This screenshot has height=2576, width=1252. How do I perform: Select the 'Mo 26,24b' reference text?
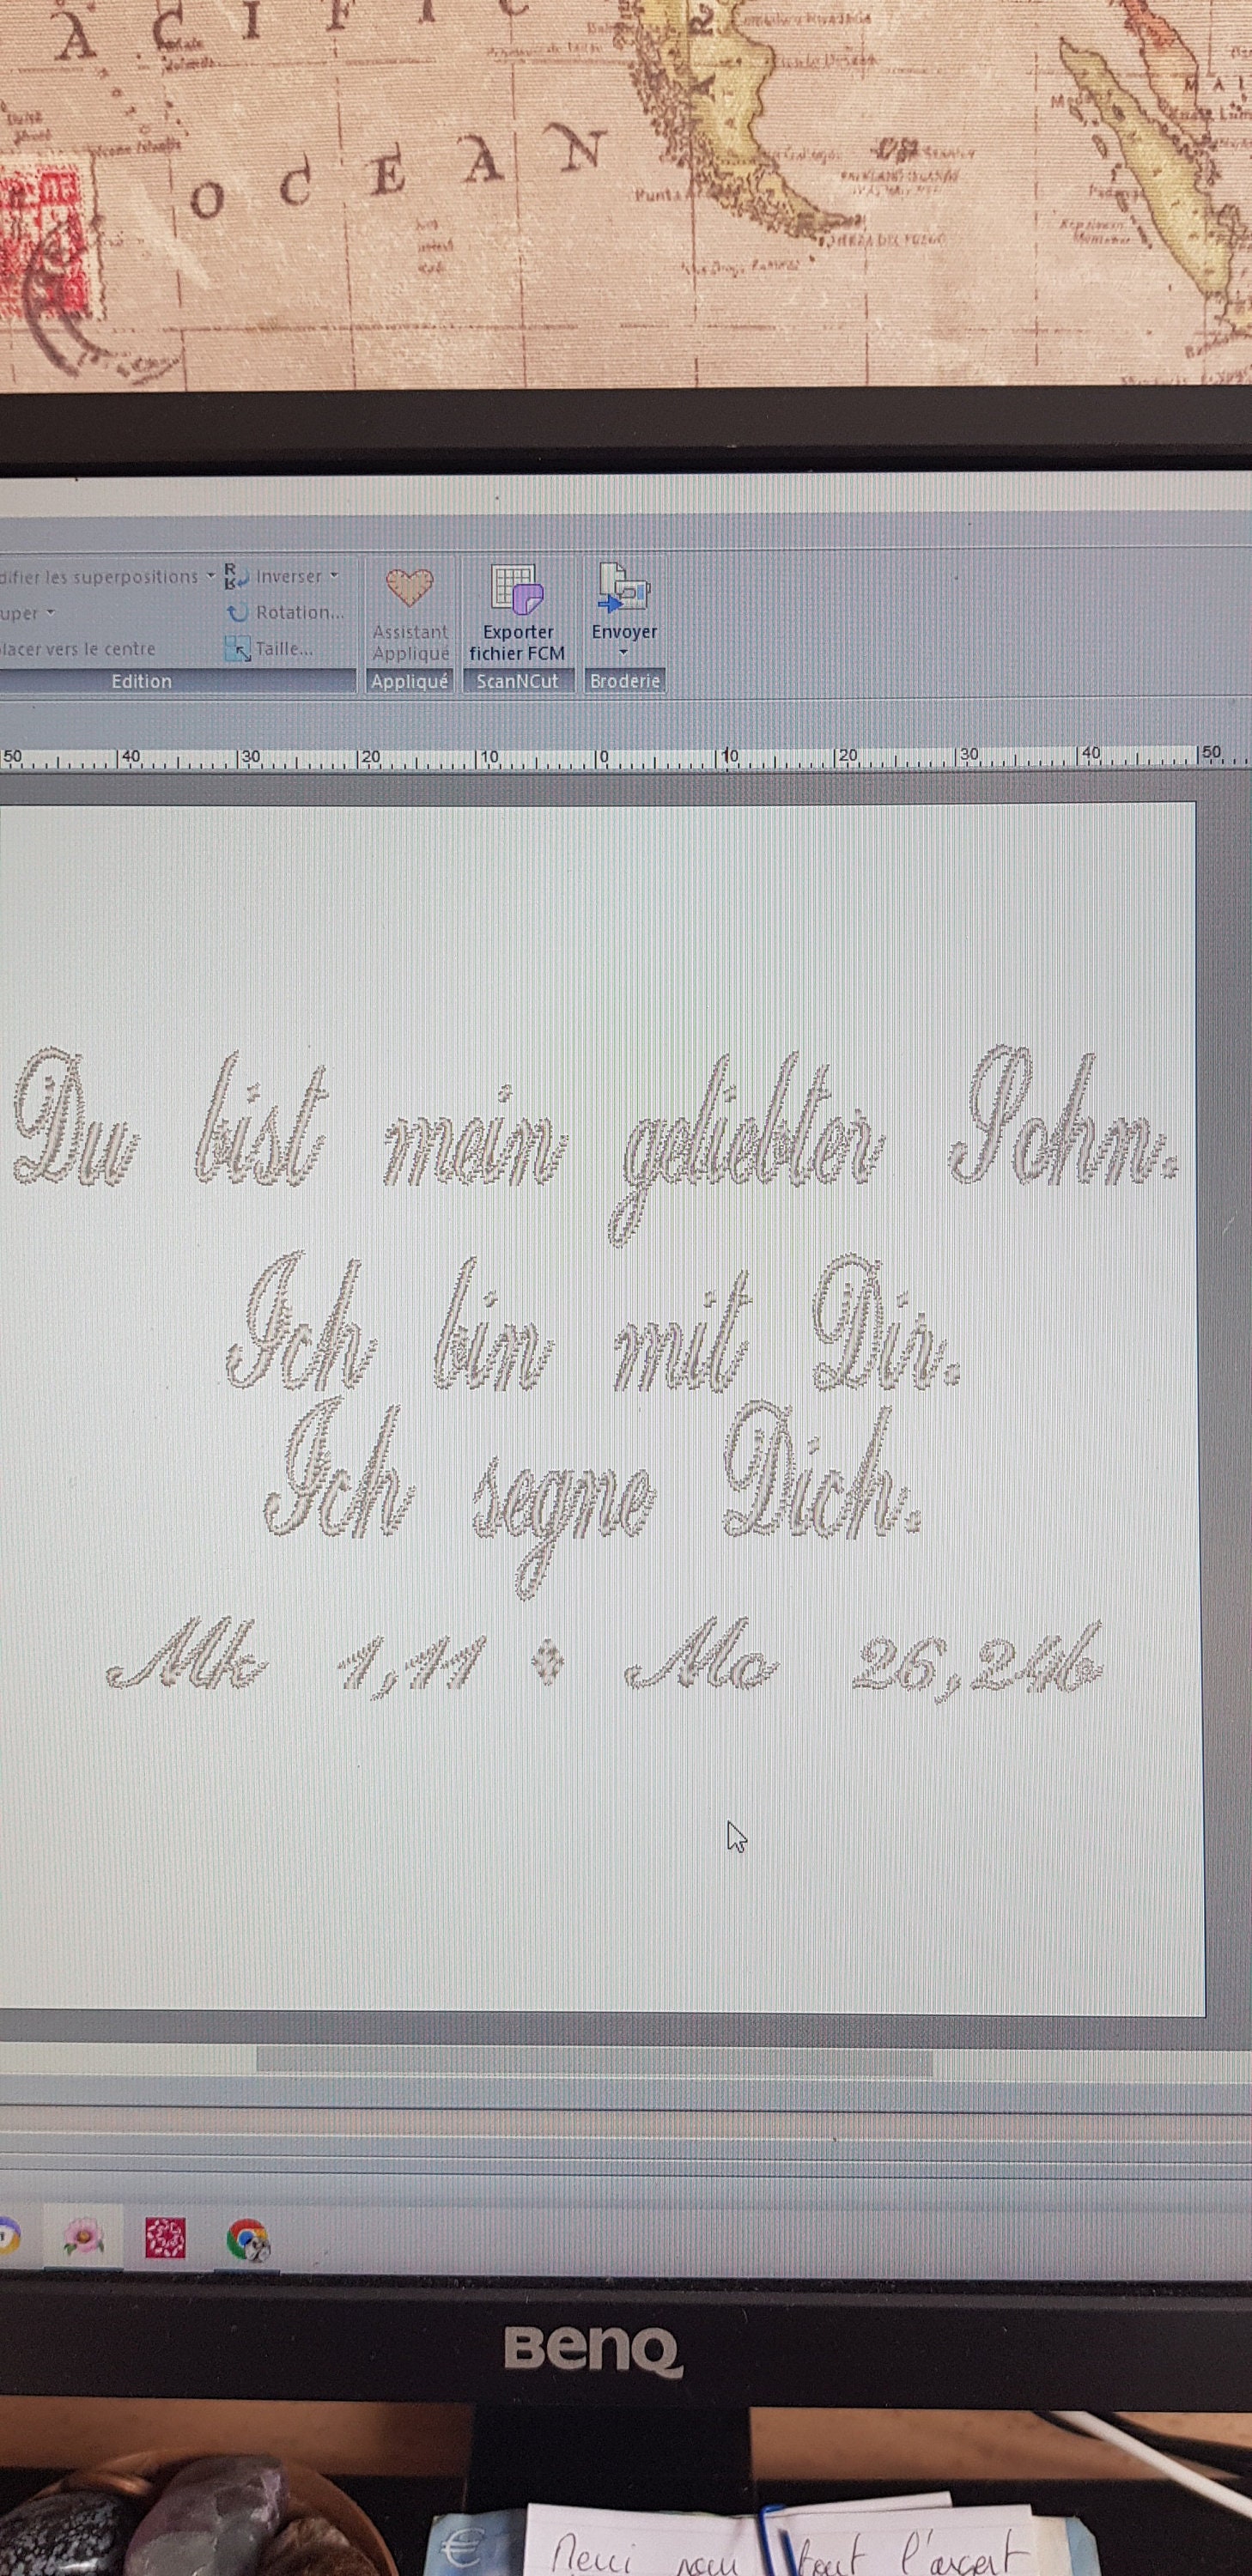(x=863, y=1660)
